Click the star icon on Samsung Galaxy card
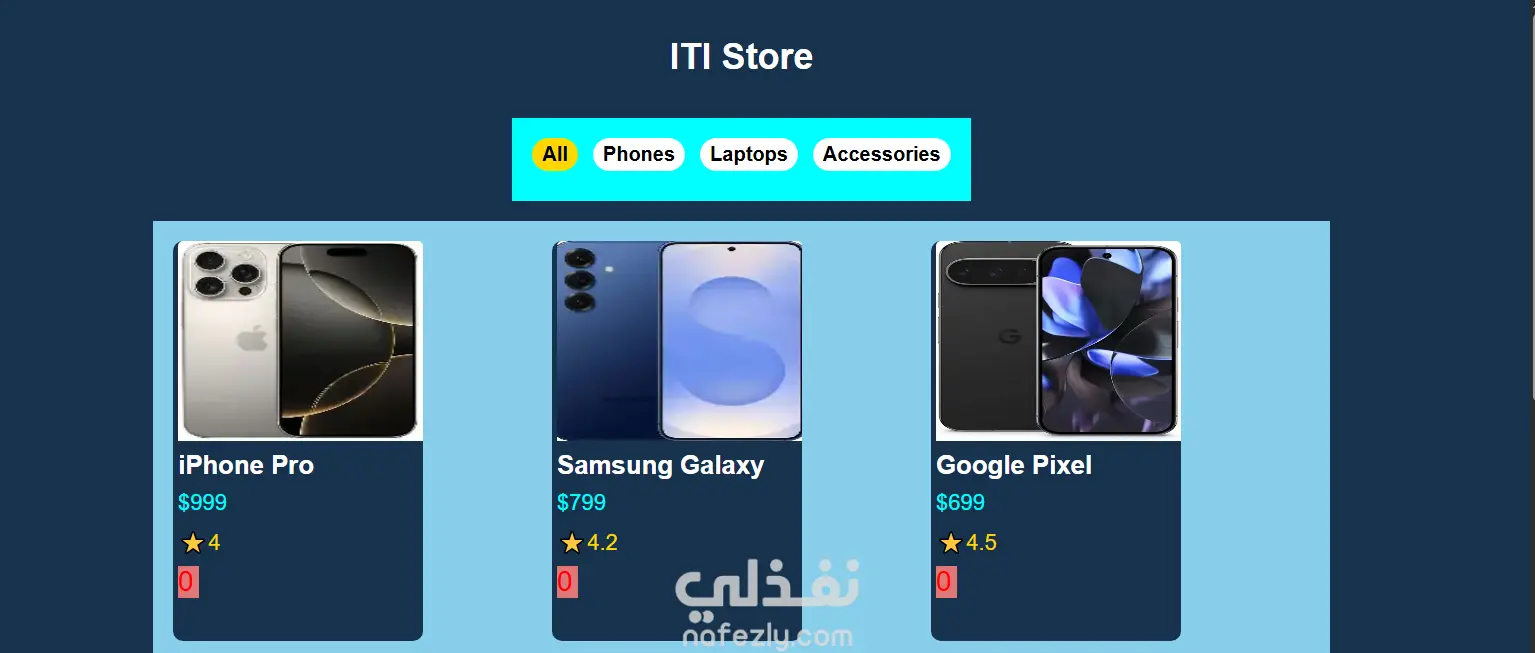 (x=572, y=543)
